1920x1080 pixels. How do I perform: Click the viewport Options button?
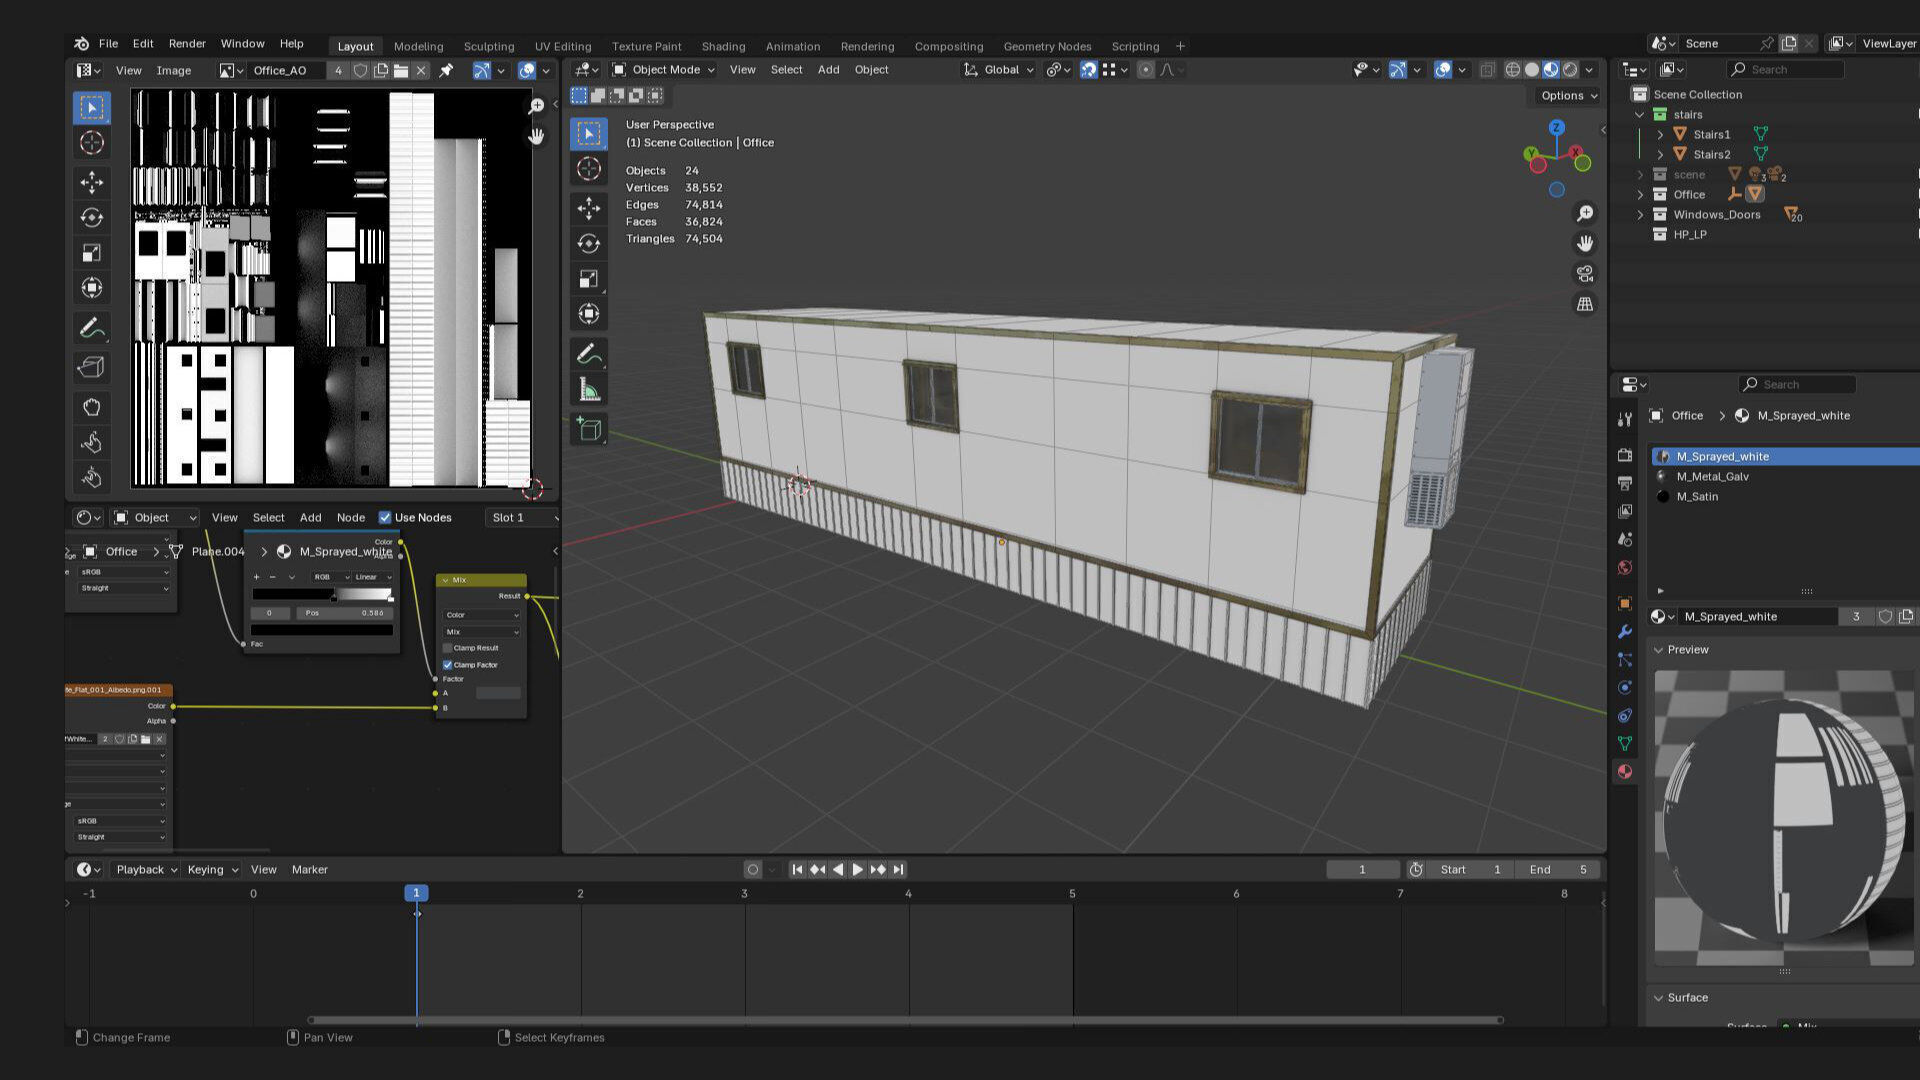[x=1568, y=96]
